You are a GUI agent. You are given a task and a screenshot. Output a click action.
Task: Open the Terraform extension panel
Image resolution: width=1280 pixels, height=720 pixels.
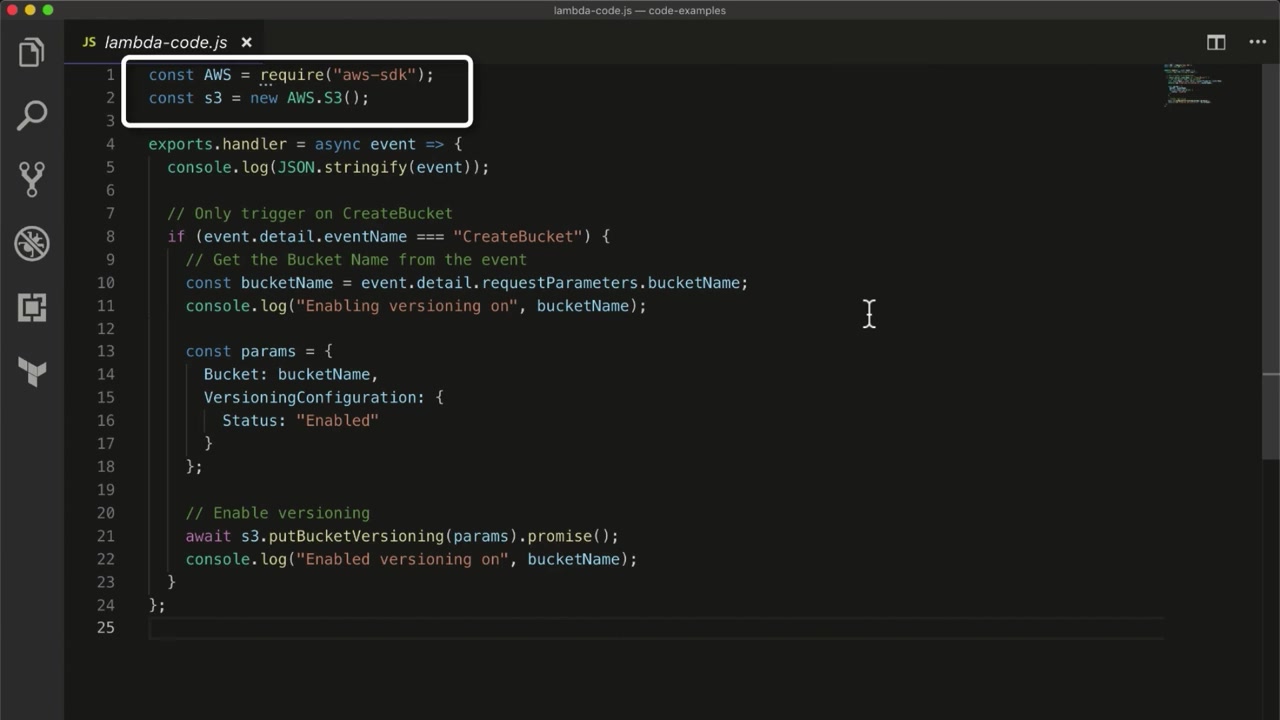[x=32, y=372]
